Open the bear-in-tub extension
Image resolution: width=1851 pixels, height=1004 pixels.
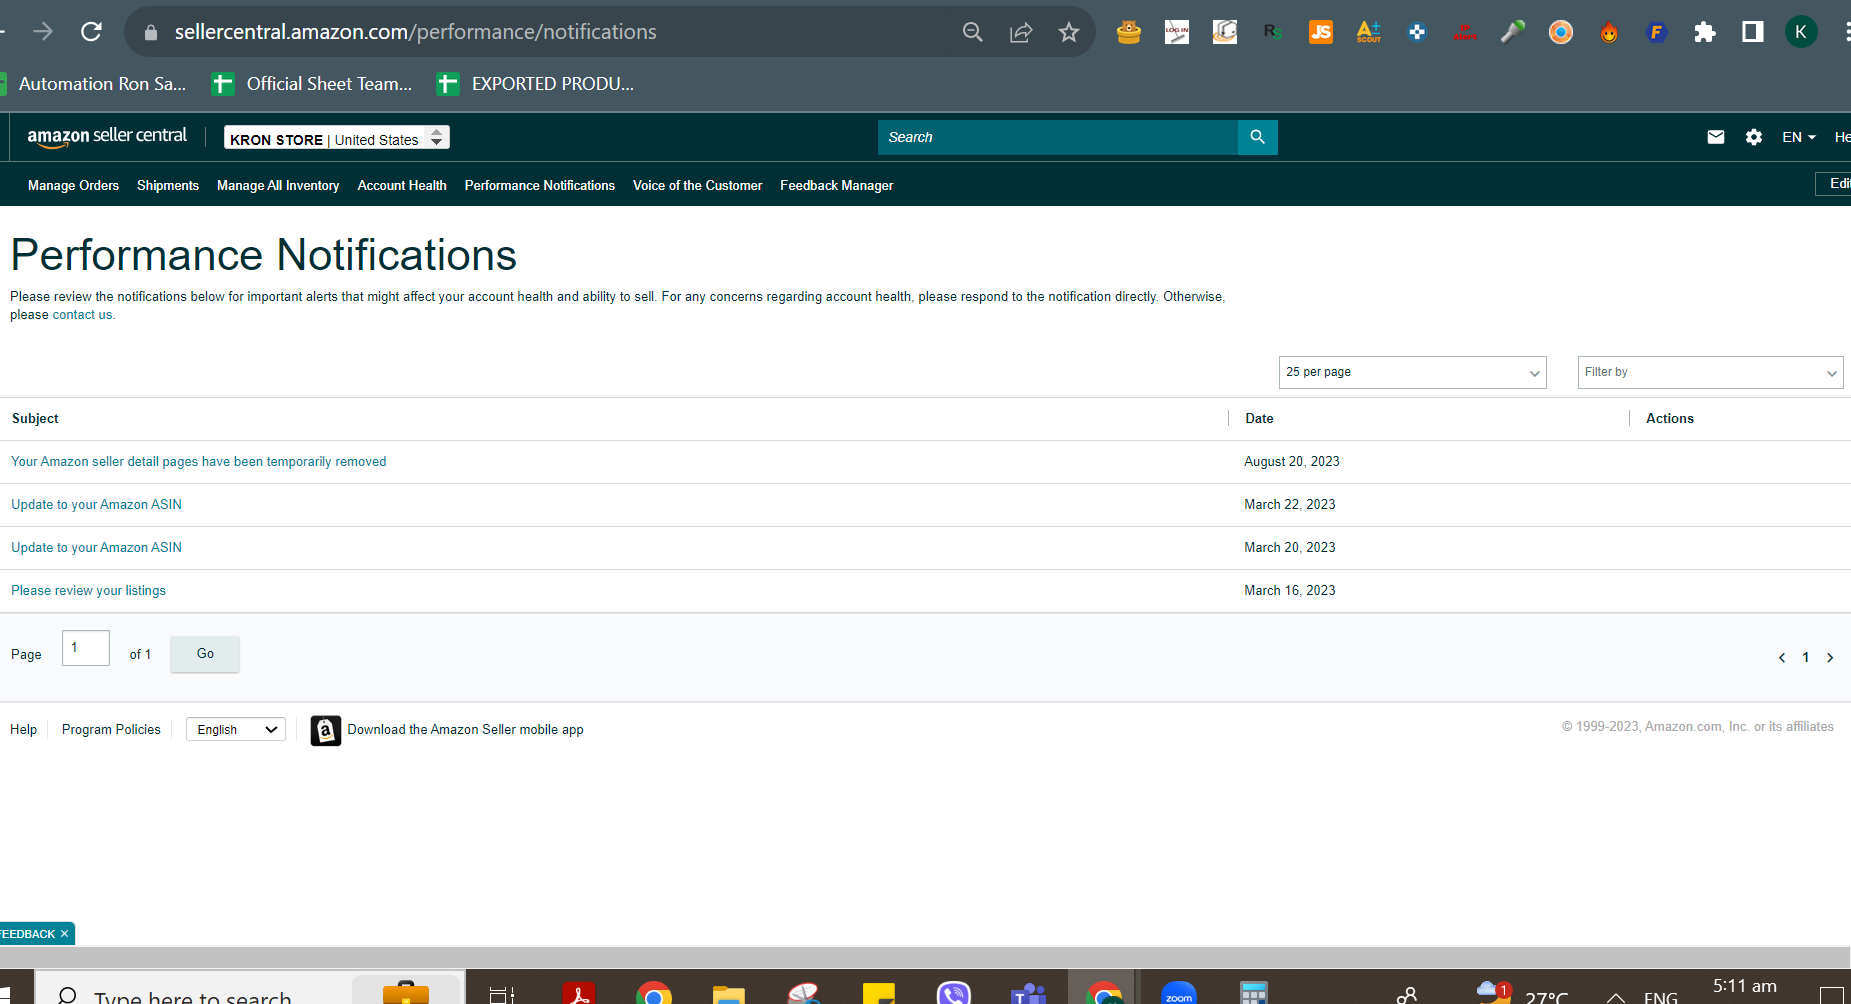[x=1129, y=32]
